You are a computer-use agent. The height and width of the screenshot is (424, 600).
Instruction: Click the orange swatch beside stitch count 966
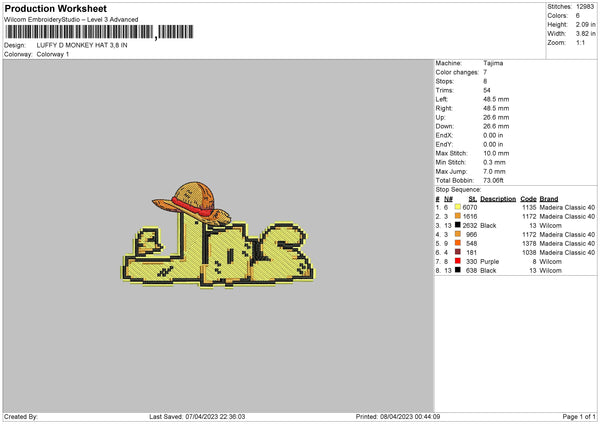click(x=458, y=234)
